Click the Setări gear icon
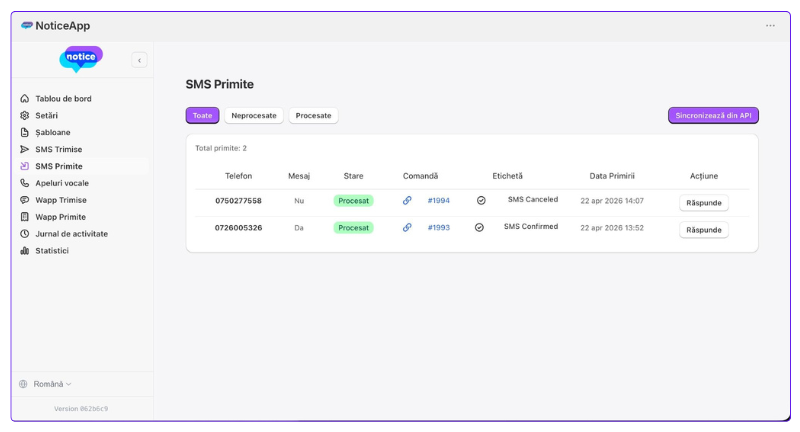 [24, 115]
